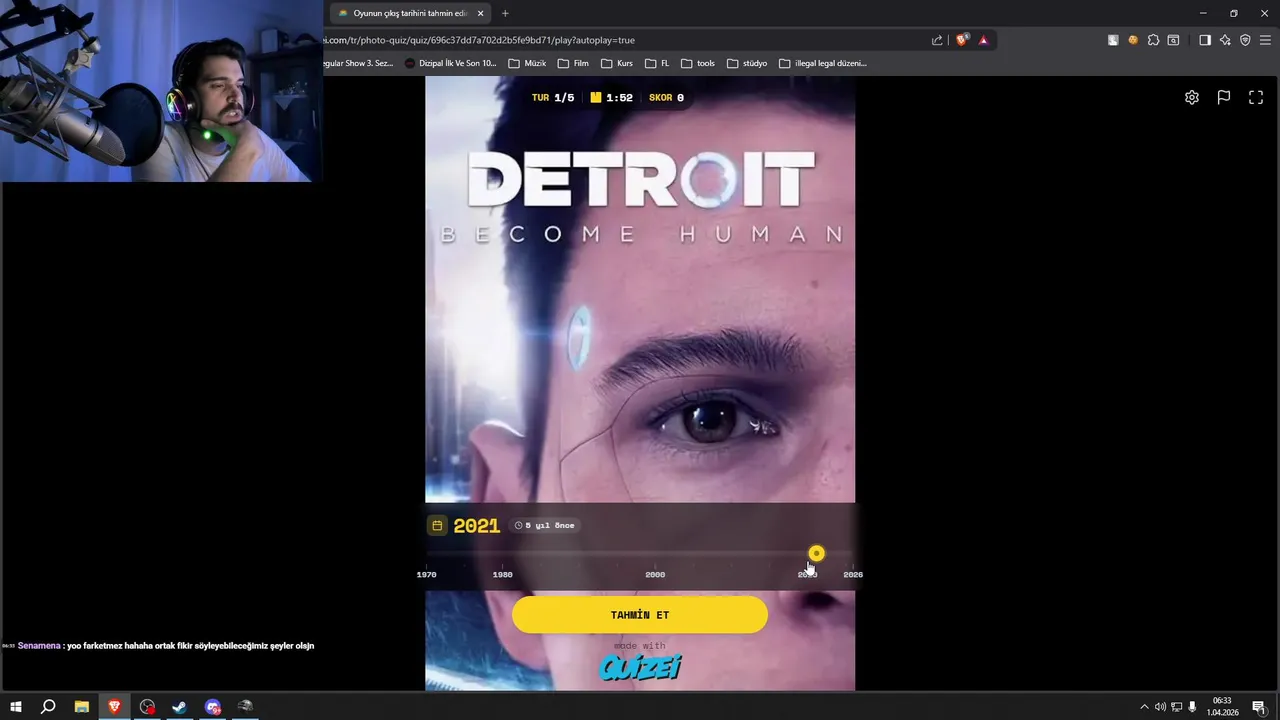1280x720 pixels.
Task: Click the 1970 mark on year timeline
Action: coord(426,574)
